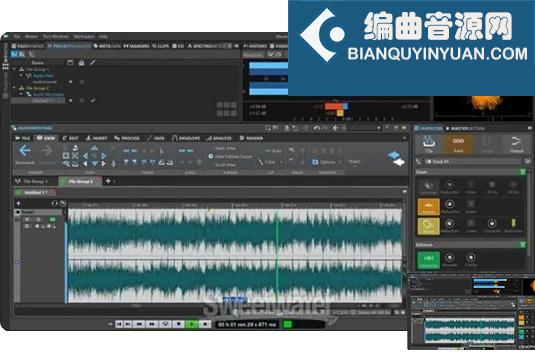Open the Fade ribbon tab
535x363 pixels.
click(156, 138)
